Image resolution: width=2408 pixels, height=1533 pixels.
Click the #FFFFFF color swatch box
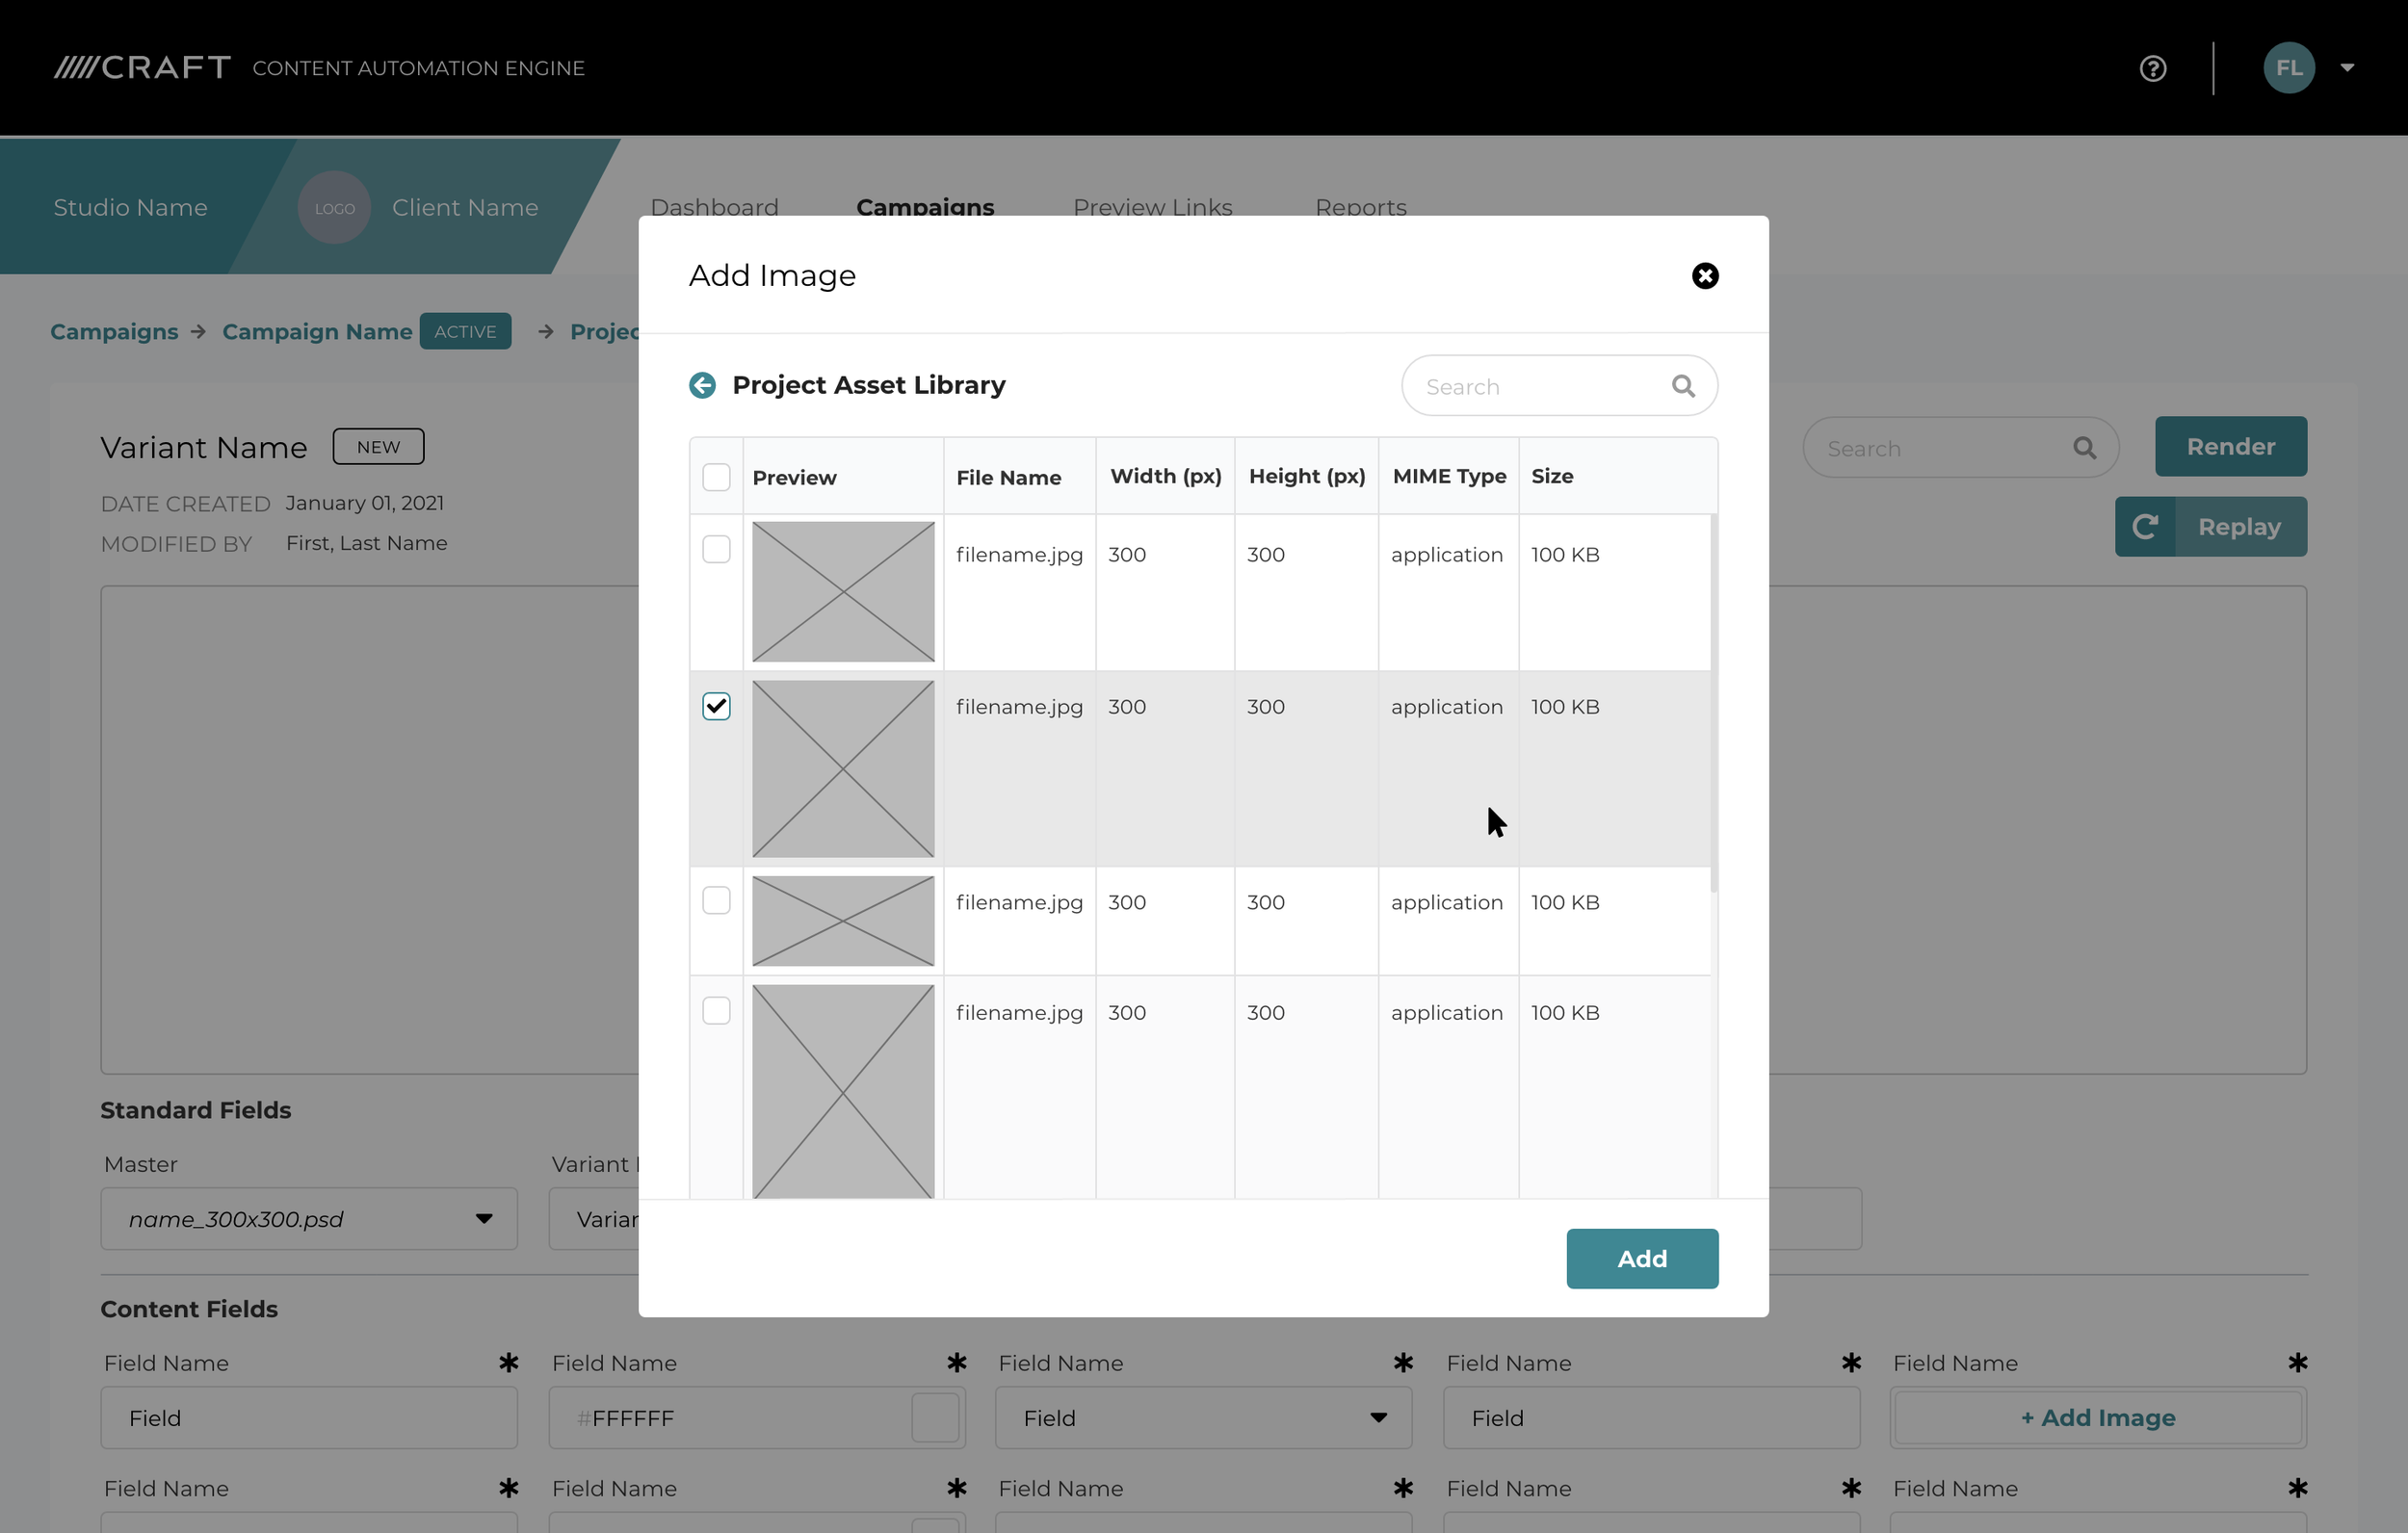coord(935,1418)
